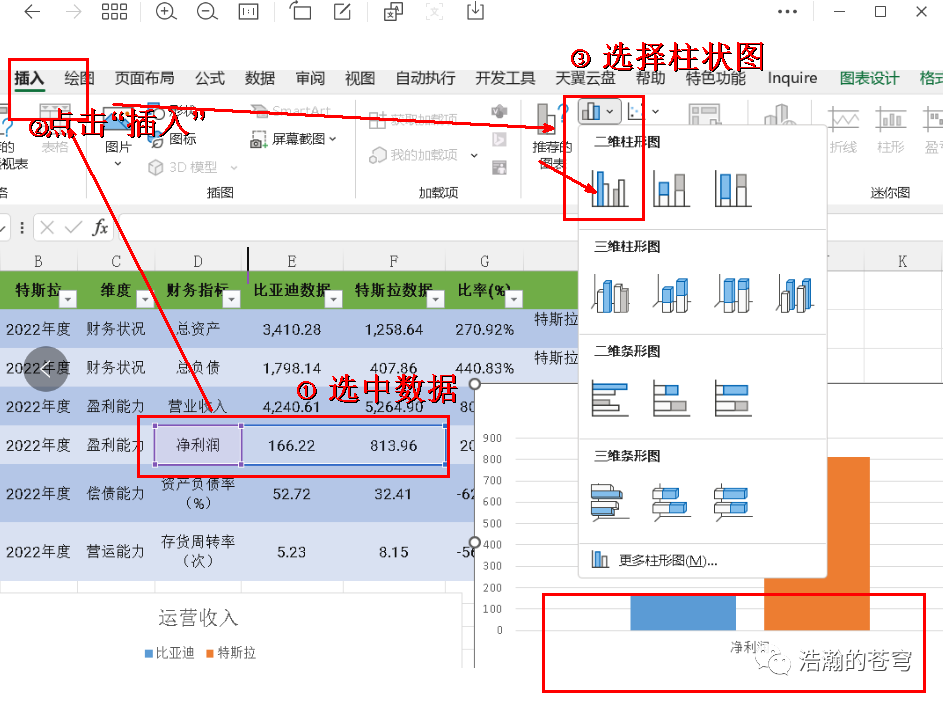Switch to the 绘图 ribbon tab
This screenshot has height=702, width=943.
79,78
